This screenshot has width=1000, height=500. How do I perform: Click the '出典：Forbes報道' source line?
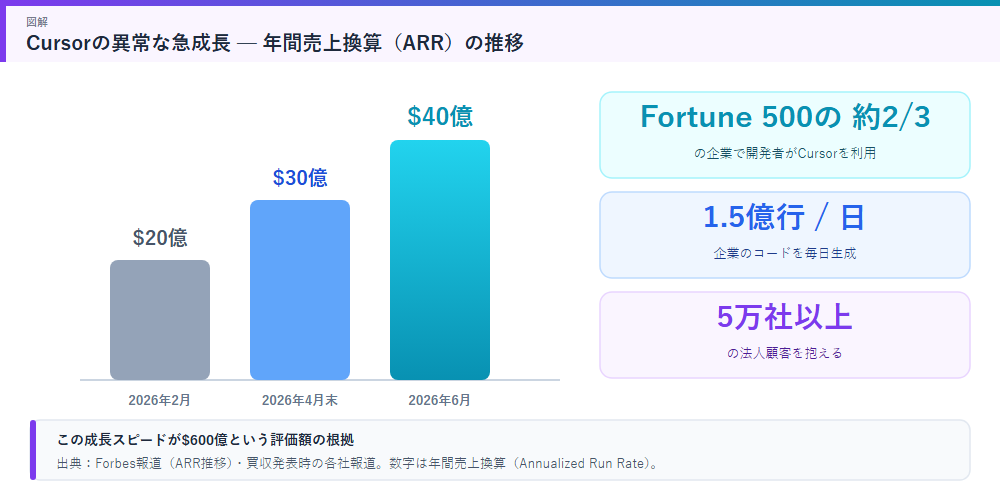(357, 464)
